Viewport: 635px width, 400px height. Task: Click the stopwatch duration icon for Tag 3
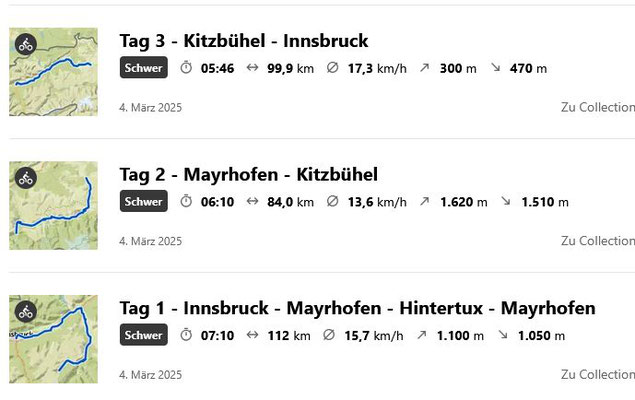[186, 67]
